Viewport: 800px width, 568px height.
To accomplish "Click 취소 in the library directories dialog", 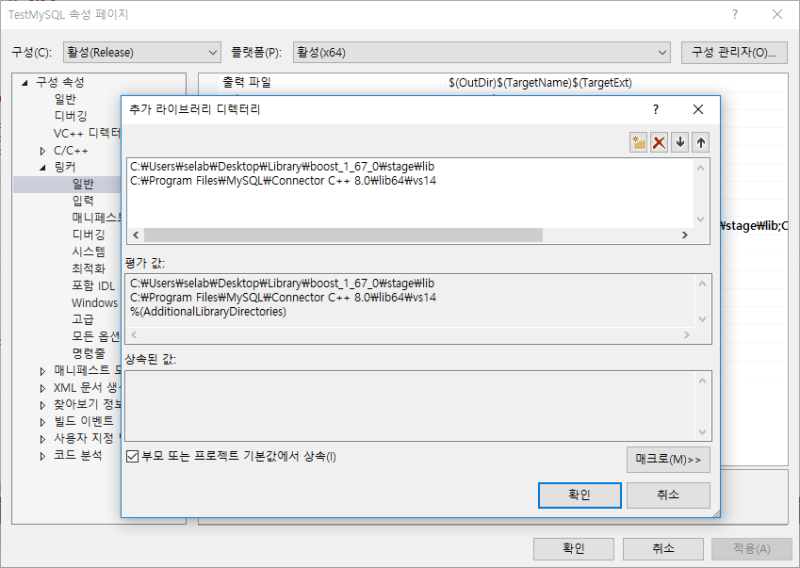I will point(668,495).
